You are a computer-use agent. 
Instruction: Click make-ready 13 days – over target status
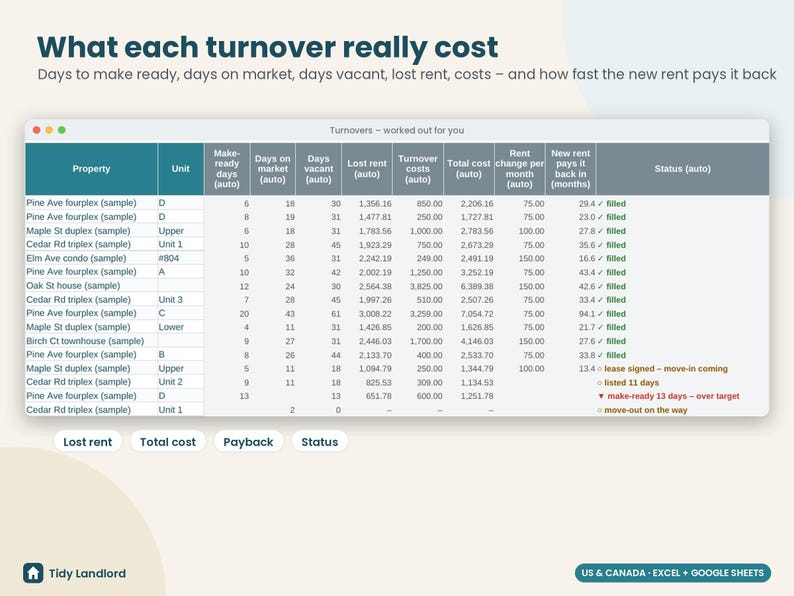tap(669, 396)
